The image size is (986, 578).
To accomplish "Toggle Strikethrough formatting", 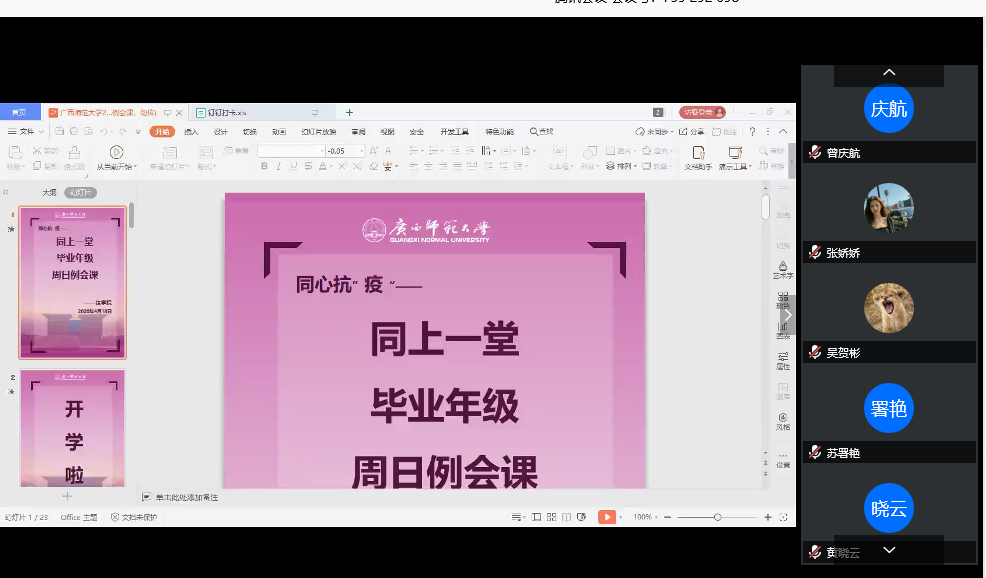I will [308, 166].
